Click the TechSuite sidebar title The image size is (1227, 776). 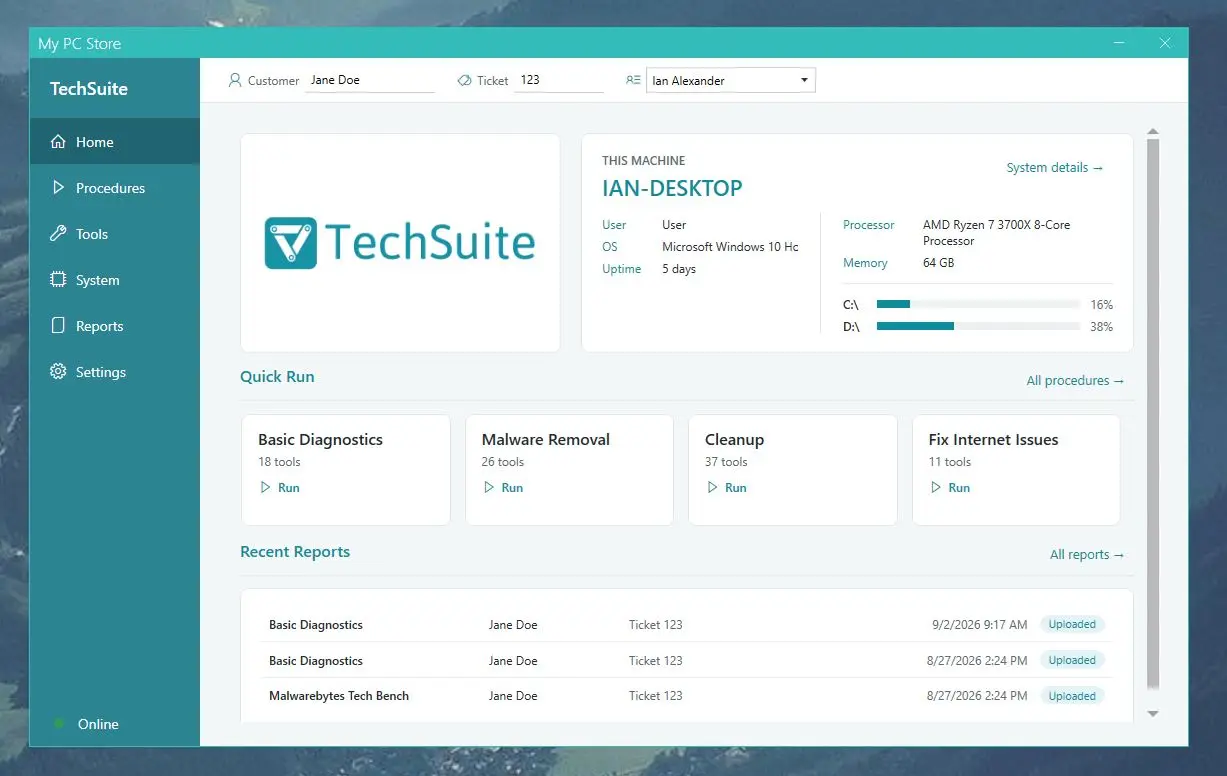pos(89,89)
